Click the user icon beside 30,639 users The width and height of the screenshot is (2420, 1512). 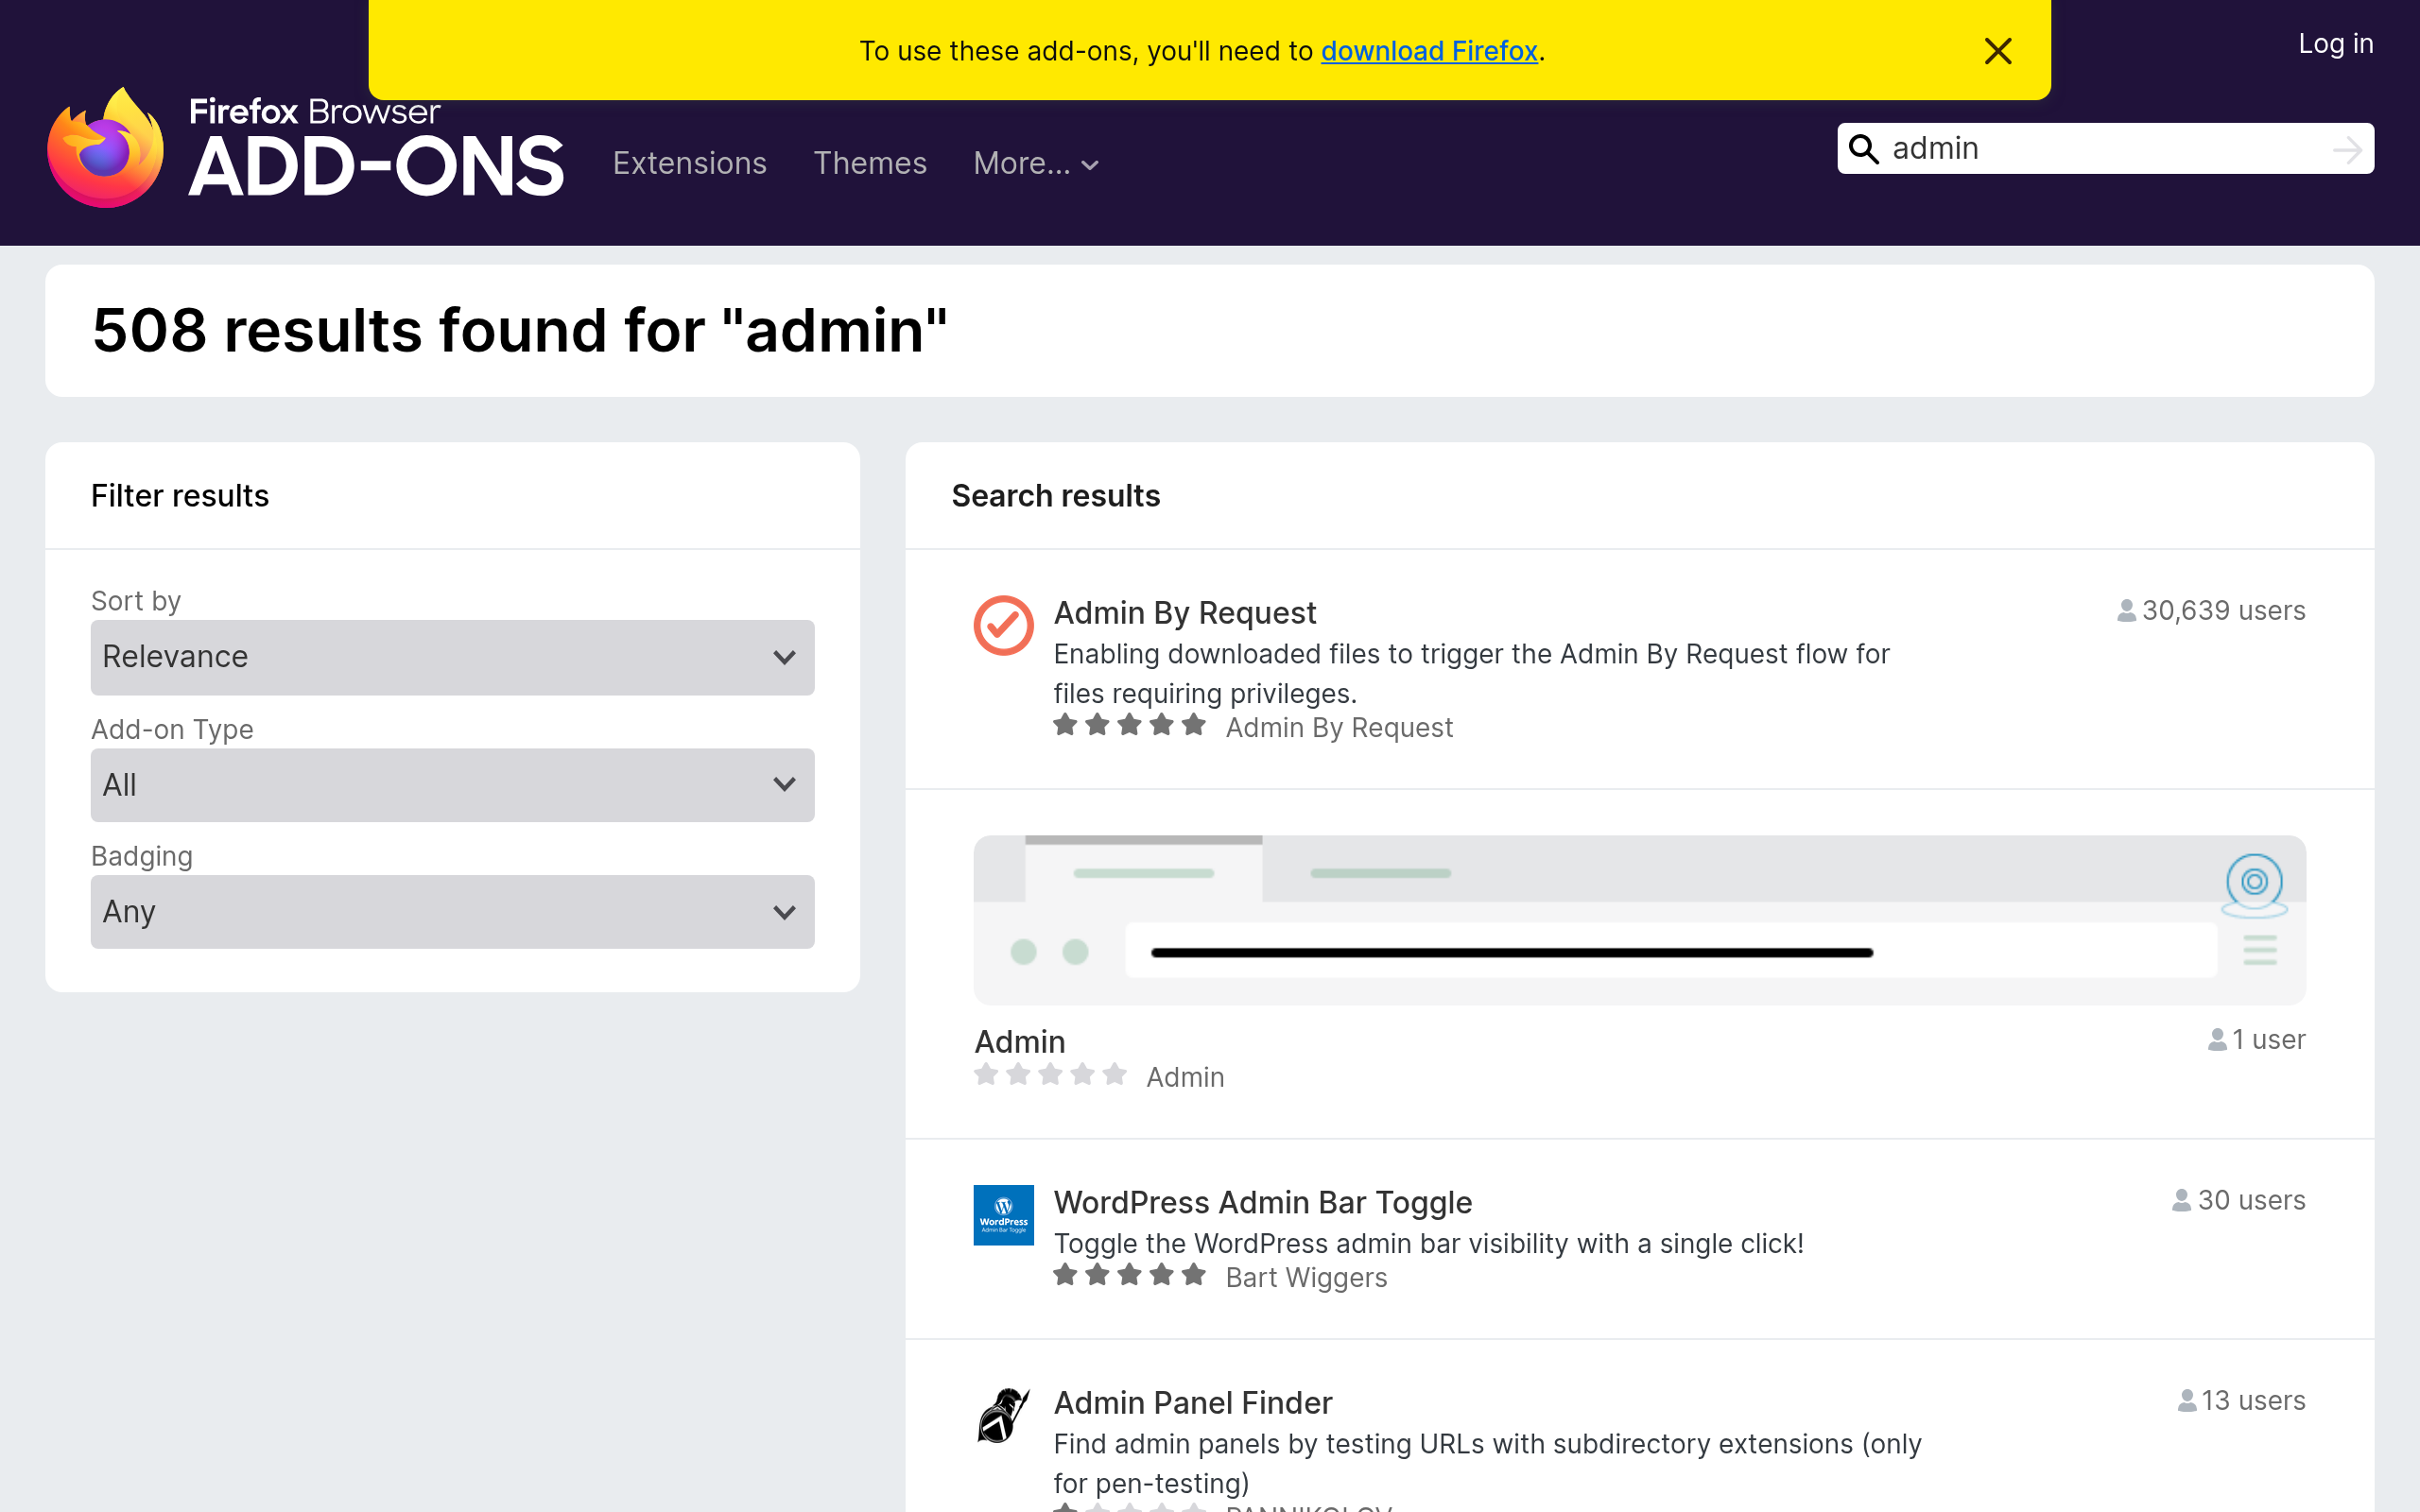[x=2126, y=611]
